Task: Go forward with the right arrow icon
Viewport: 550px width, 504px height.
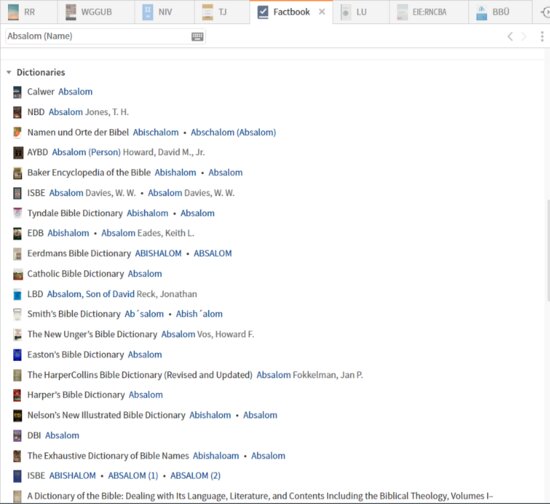Action: coord(524,36)
